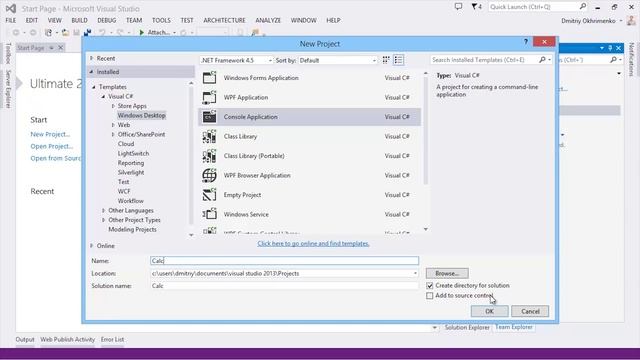
Task: Switch templates to medium icons view
Action: [386, 60]
